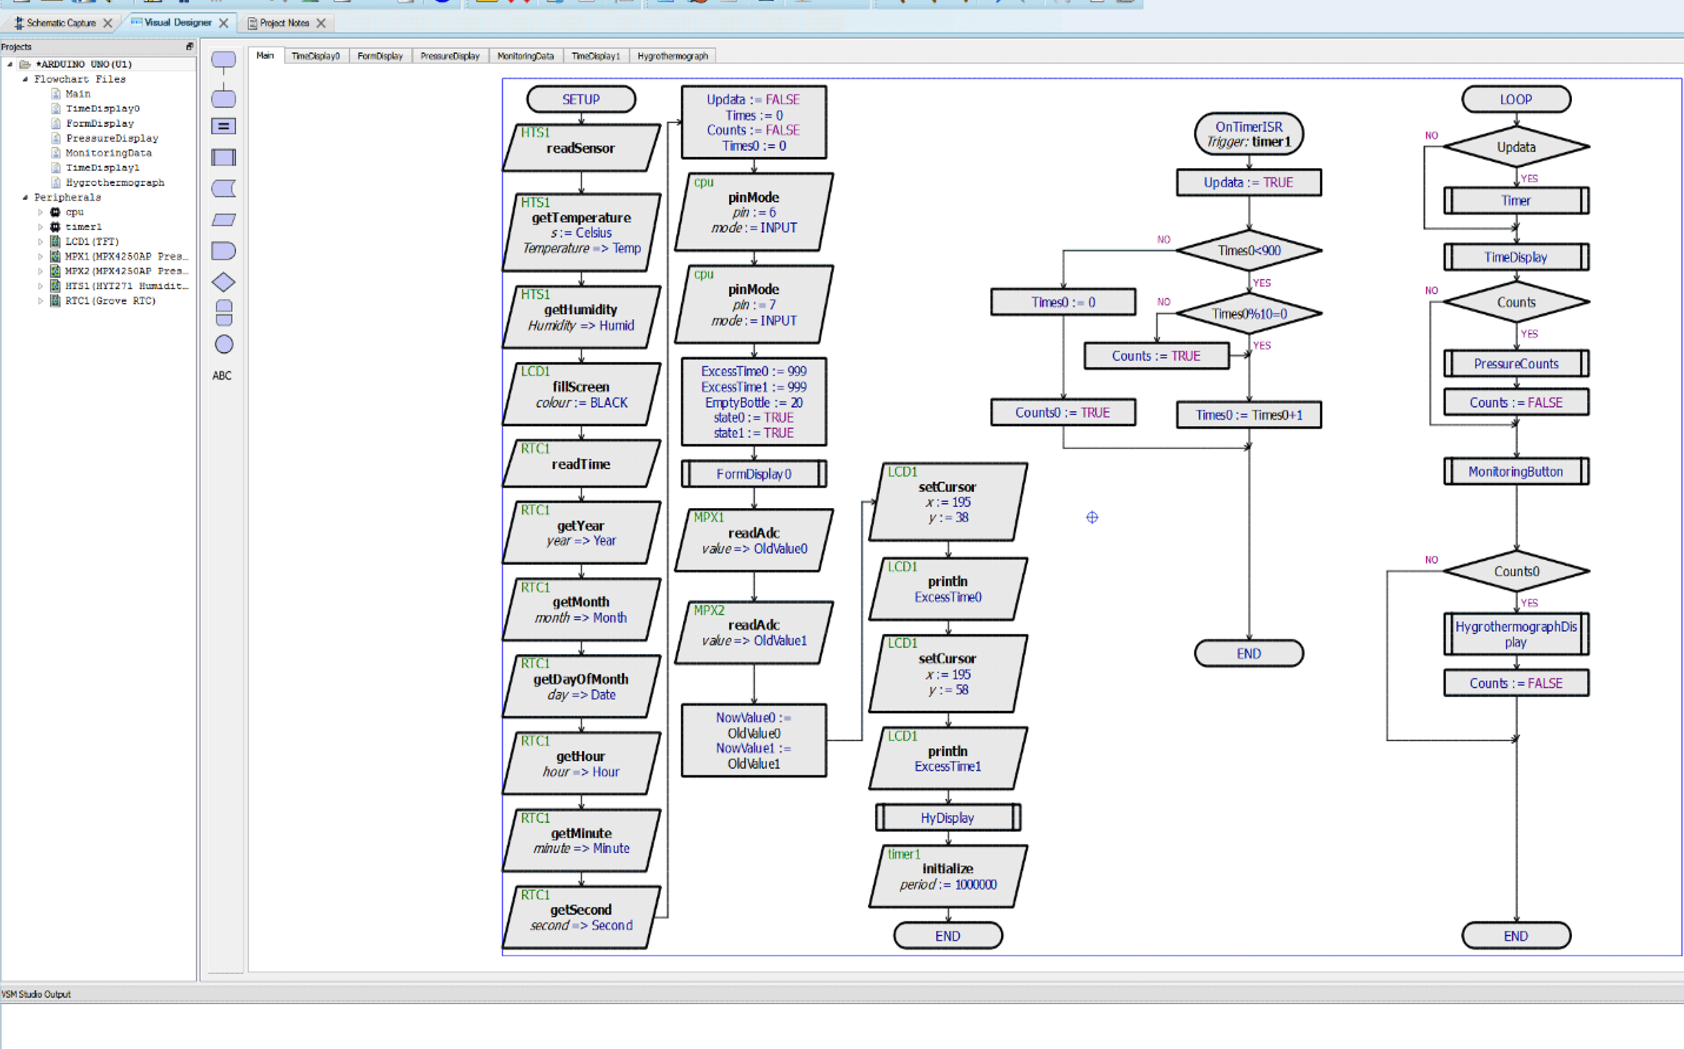Expand the timer1 peripheral node
Image resolution: width=1684 pixels, height=1049 pixels.
coord(40,227)
